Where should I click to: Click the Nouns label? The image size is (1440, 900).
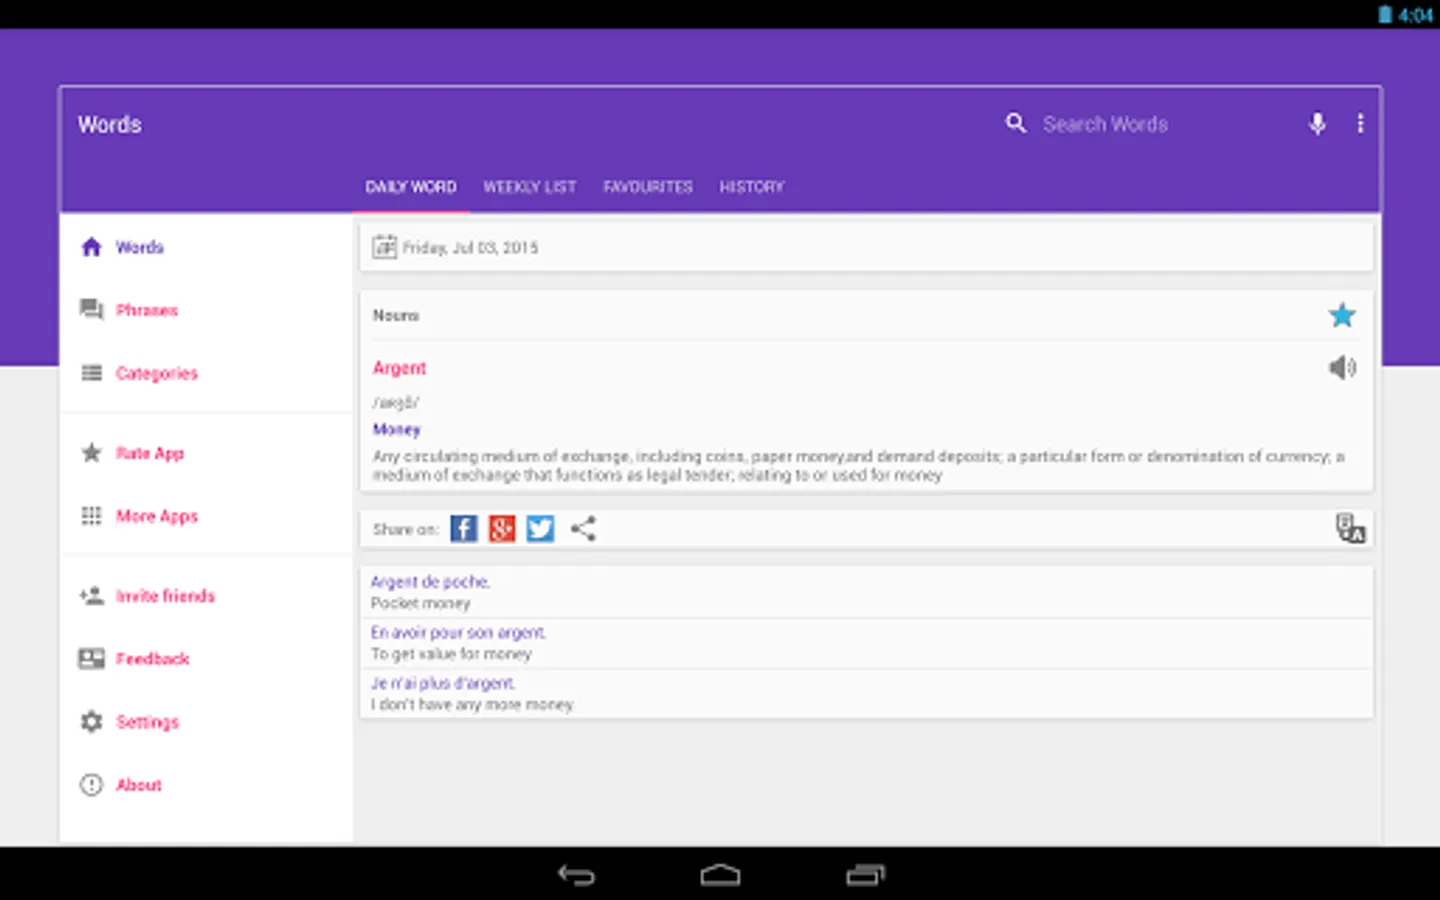[396, 315]
